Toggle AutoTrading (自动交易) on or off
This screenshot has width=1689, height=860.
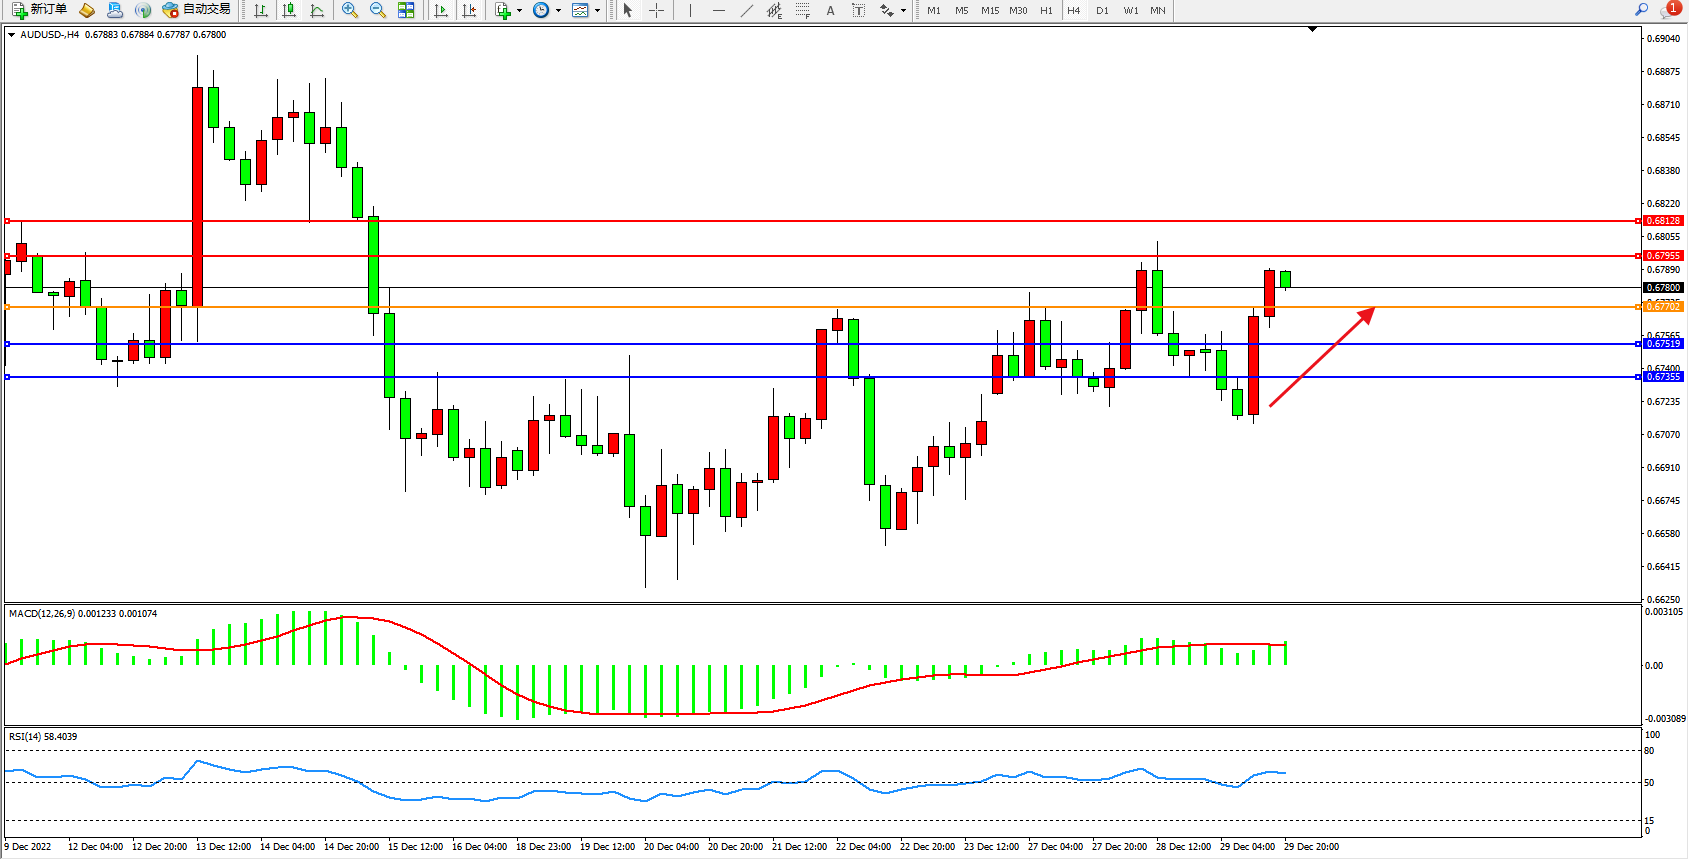point(197,10)
